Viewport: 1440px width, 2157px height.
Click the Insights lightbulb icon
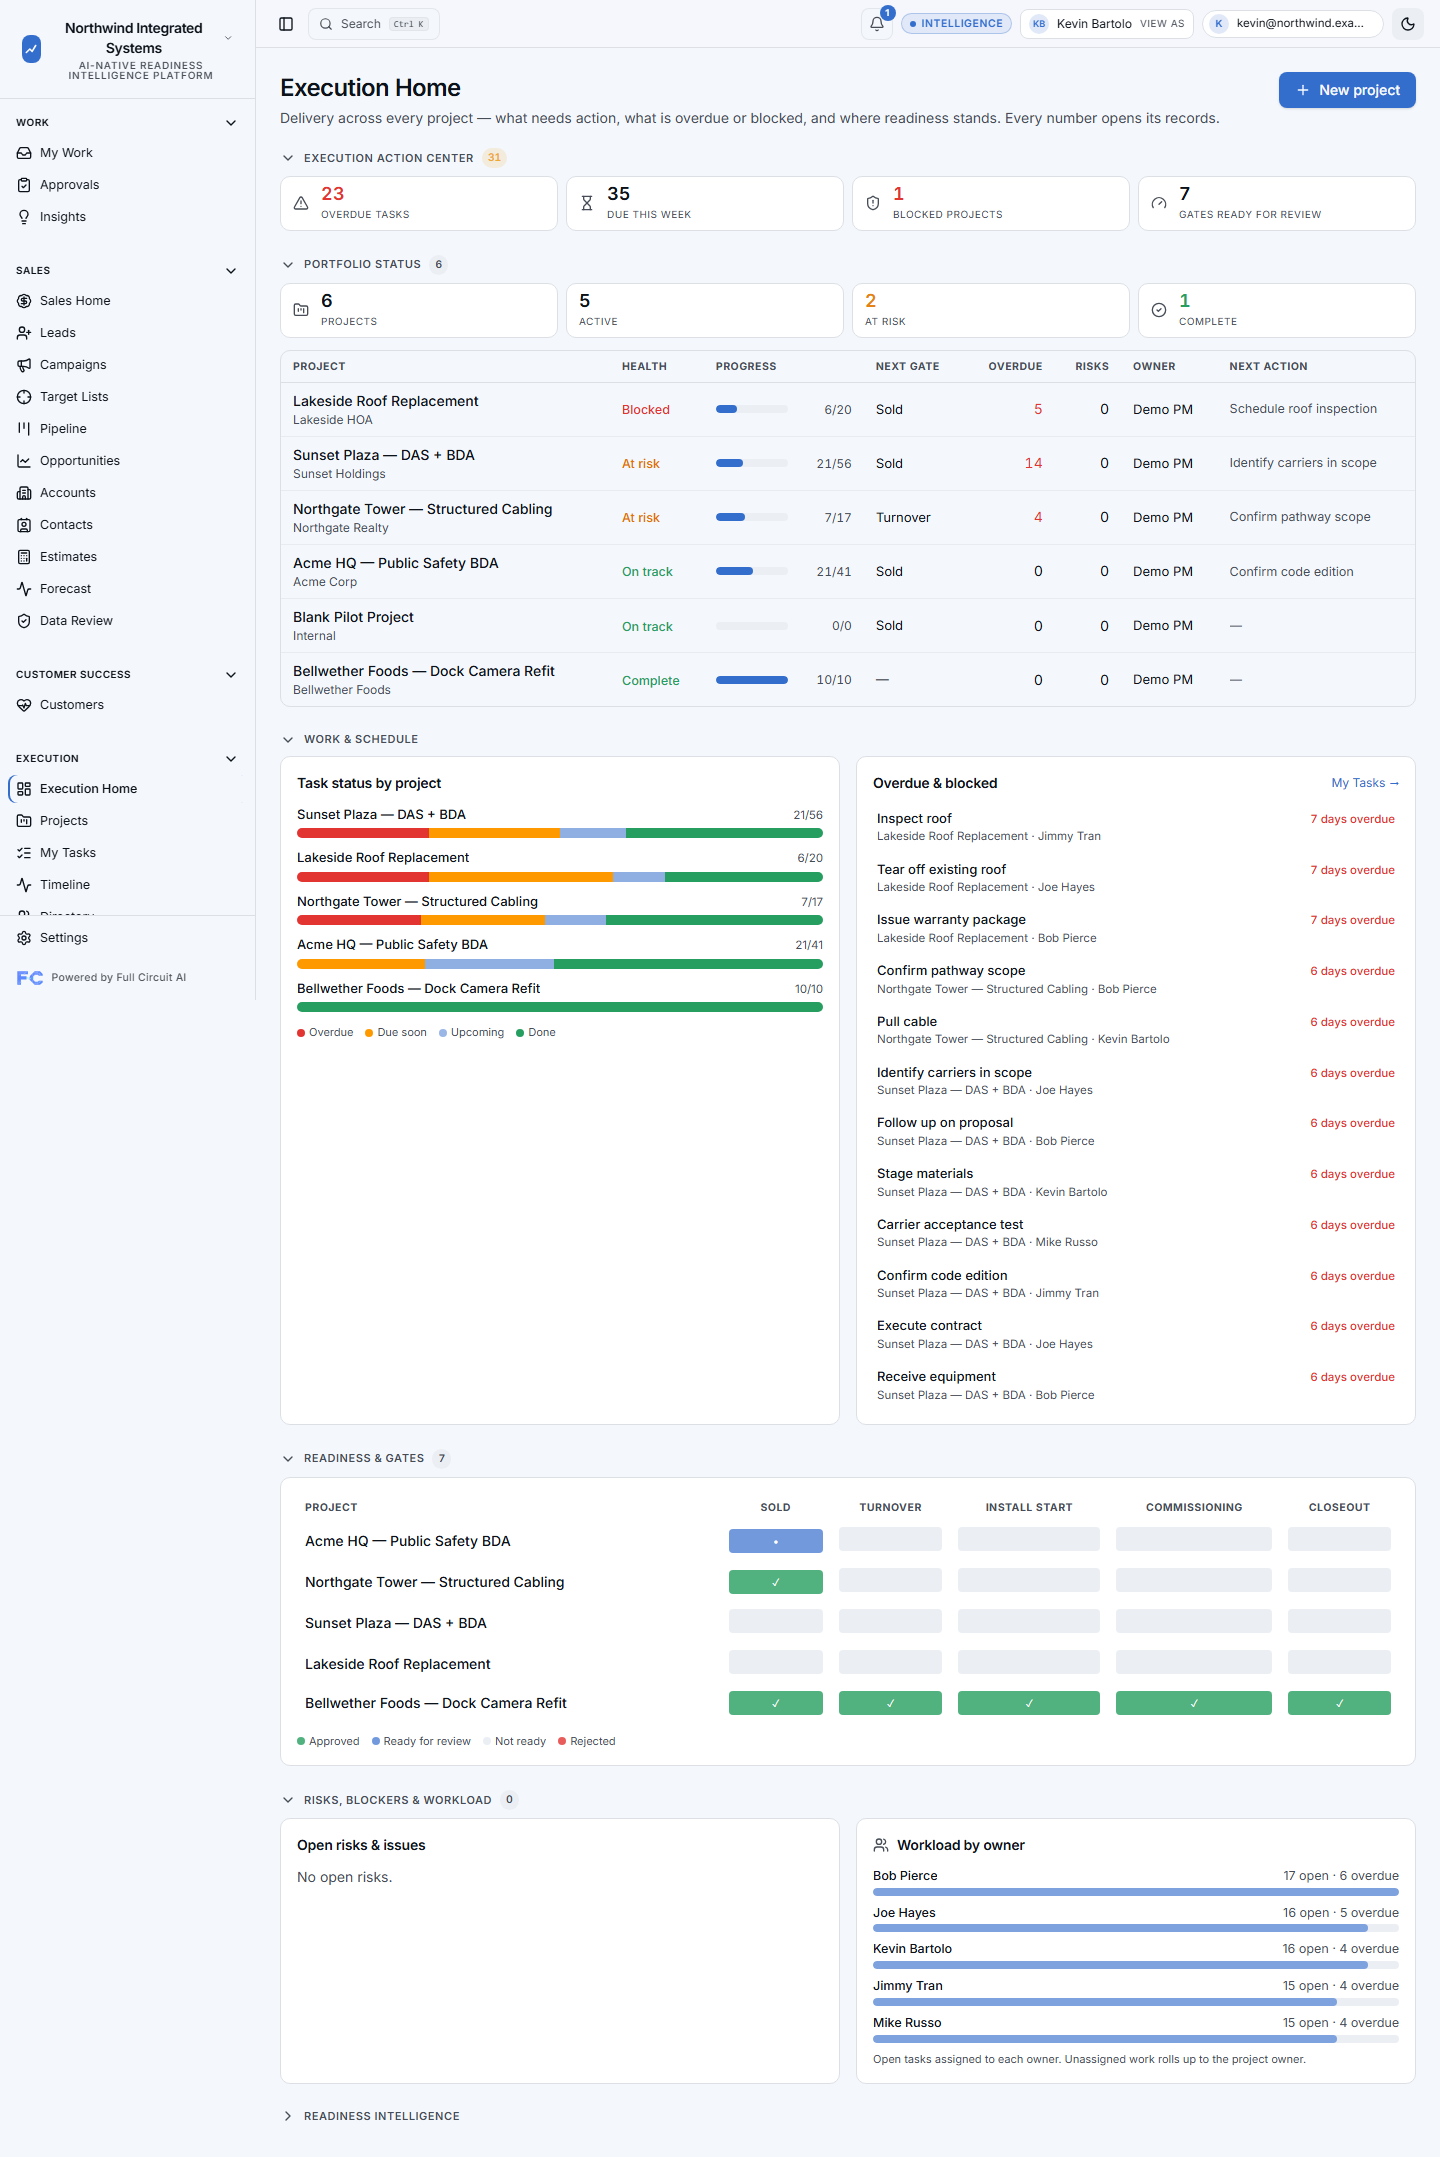(x=24, y=217)
